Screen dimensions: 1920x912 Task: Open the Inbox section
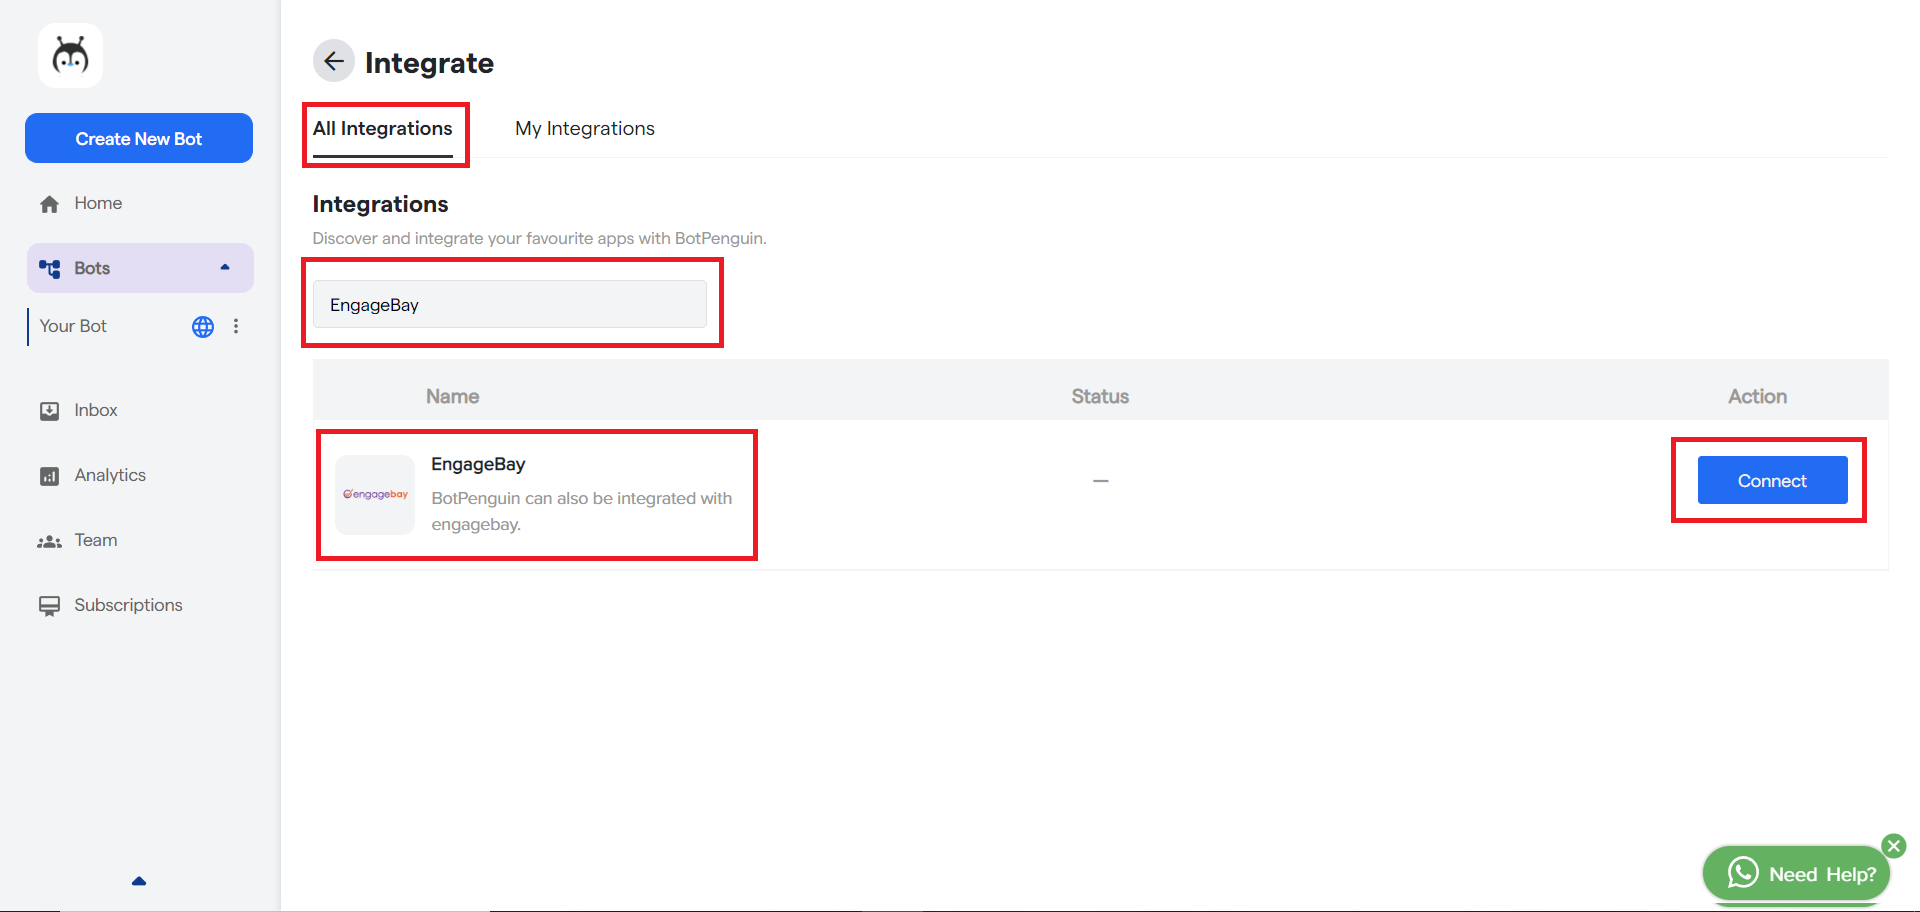[x=95, y=411]
